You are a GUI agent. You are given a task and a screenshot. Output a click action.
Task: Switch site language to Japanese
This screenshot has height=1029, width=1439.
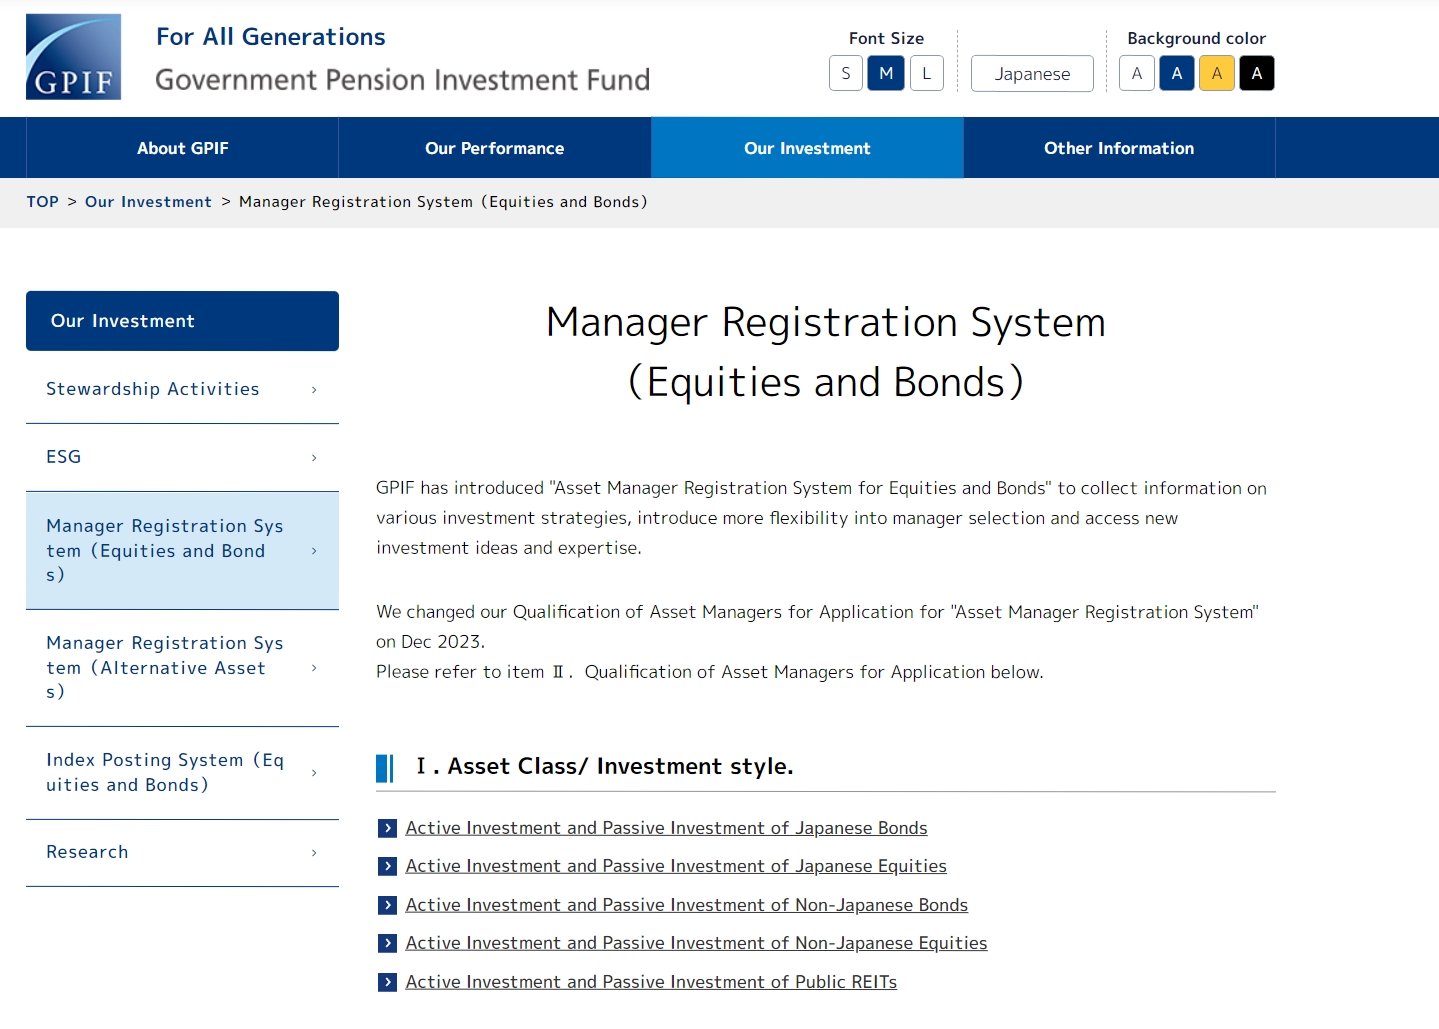click(x=1032, y=73)
